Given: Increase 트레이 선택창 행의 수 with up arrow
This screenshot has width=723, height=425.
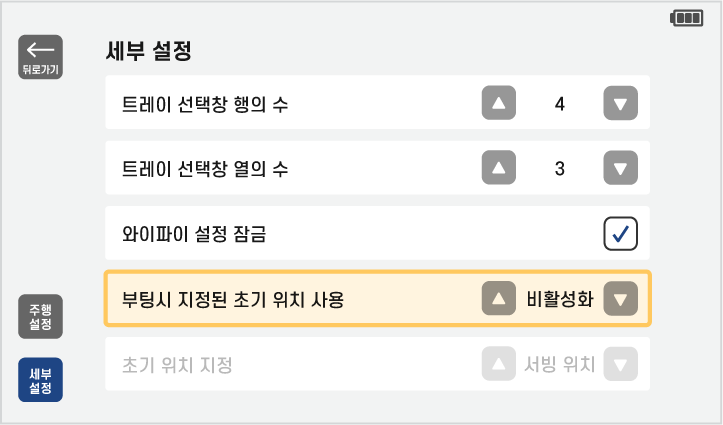Looking at the screenshot, I should (x=498, y=102).
